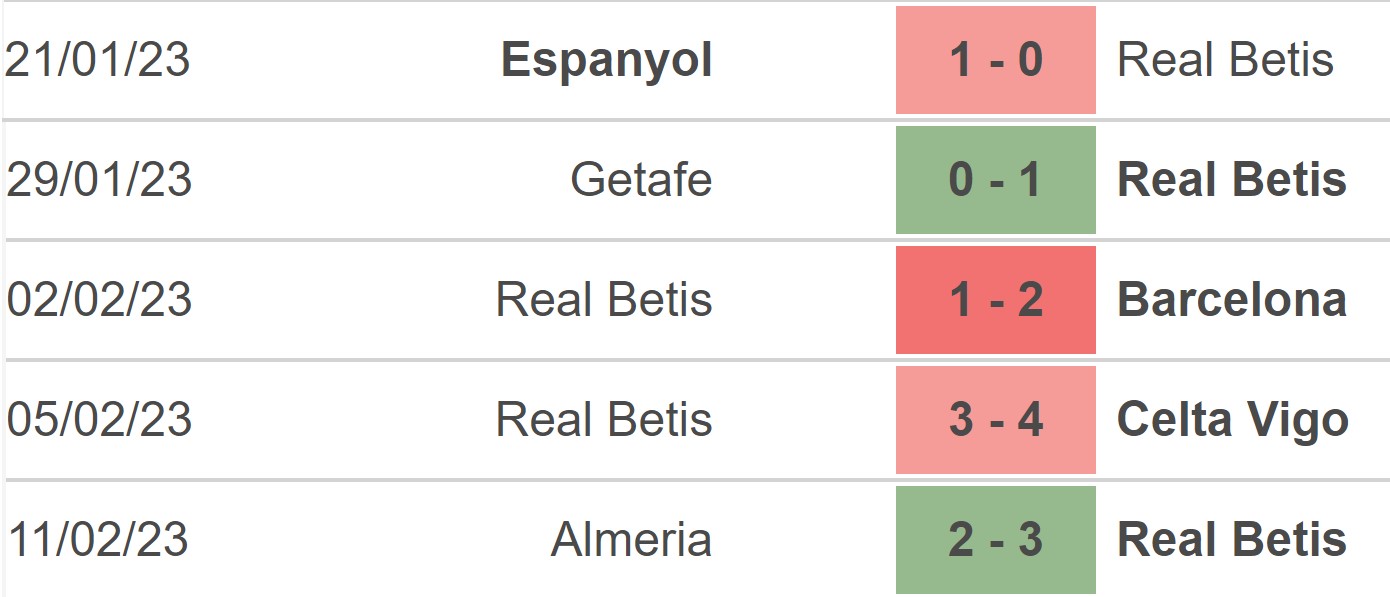Open the 1 - 2 red score box
The height and width of the screenshot is (597, 1390).
click(995, 300)
